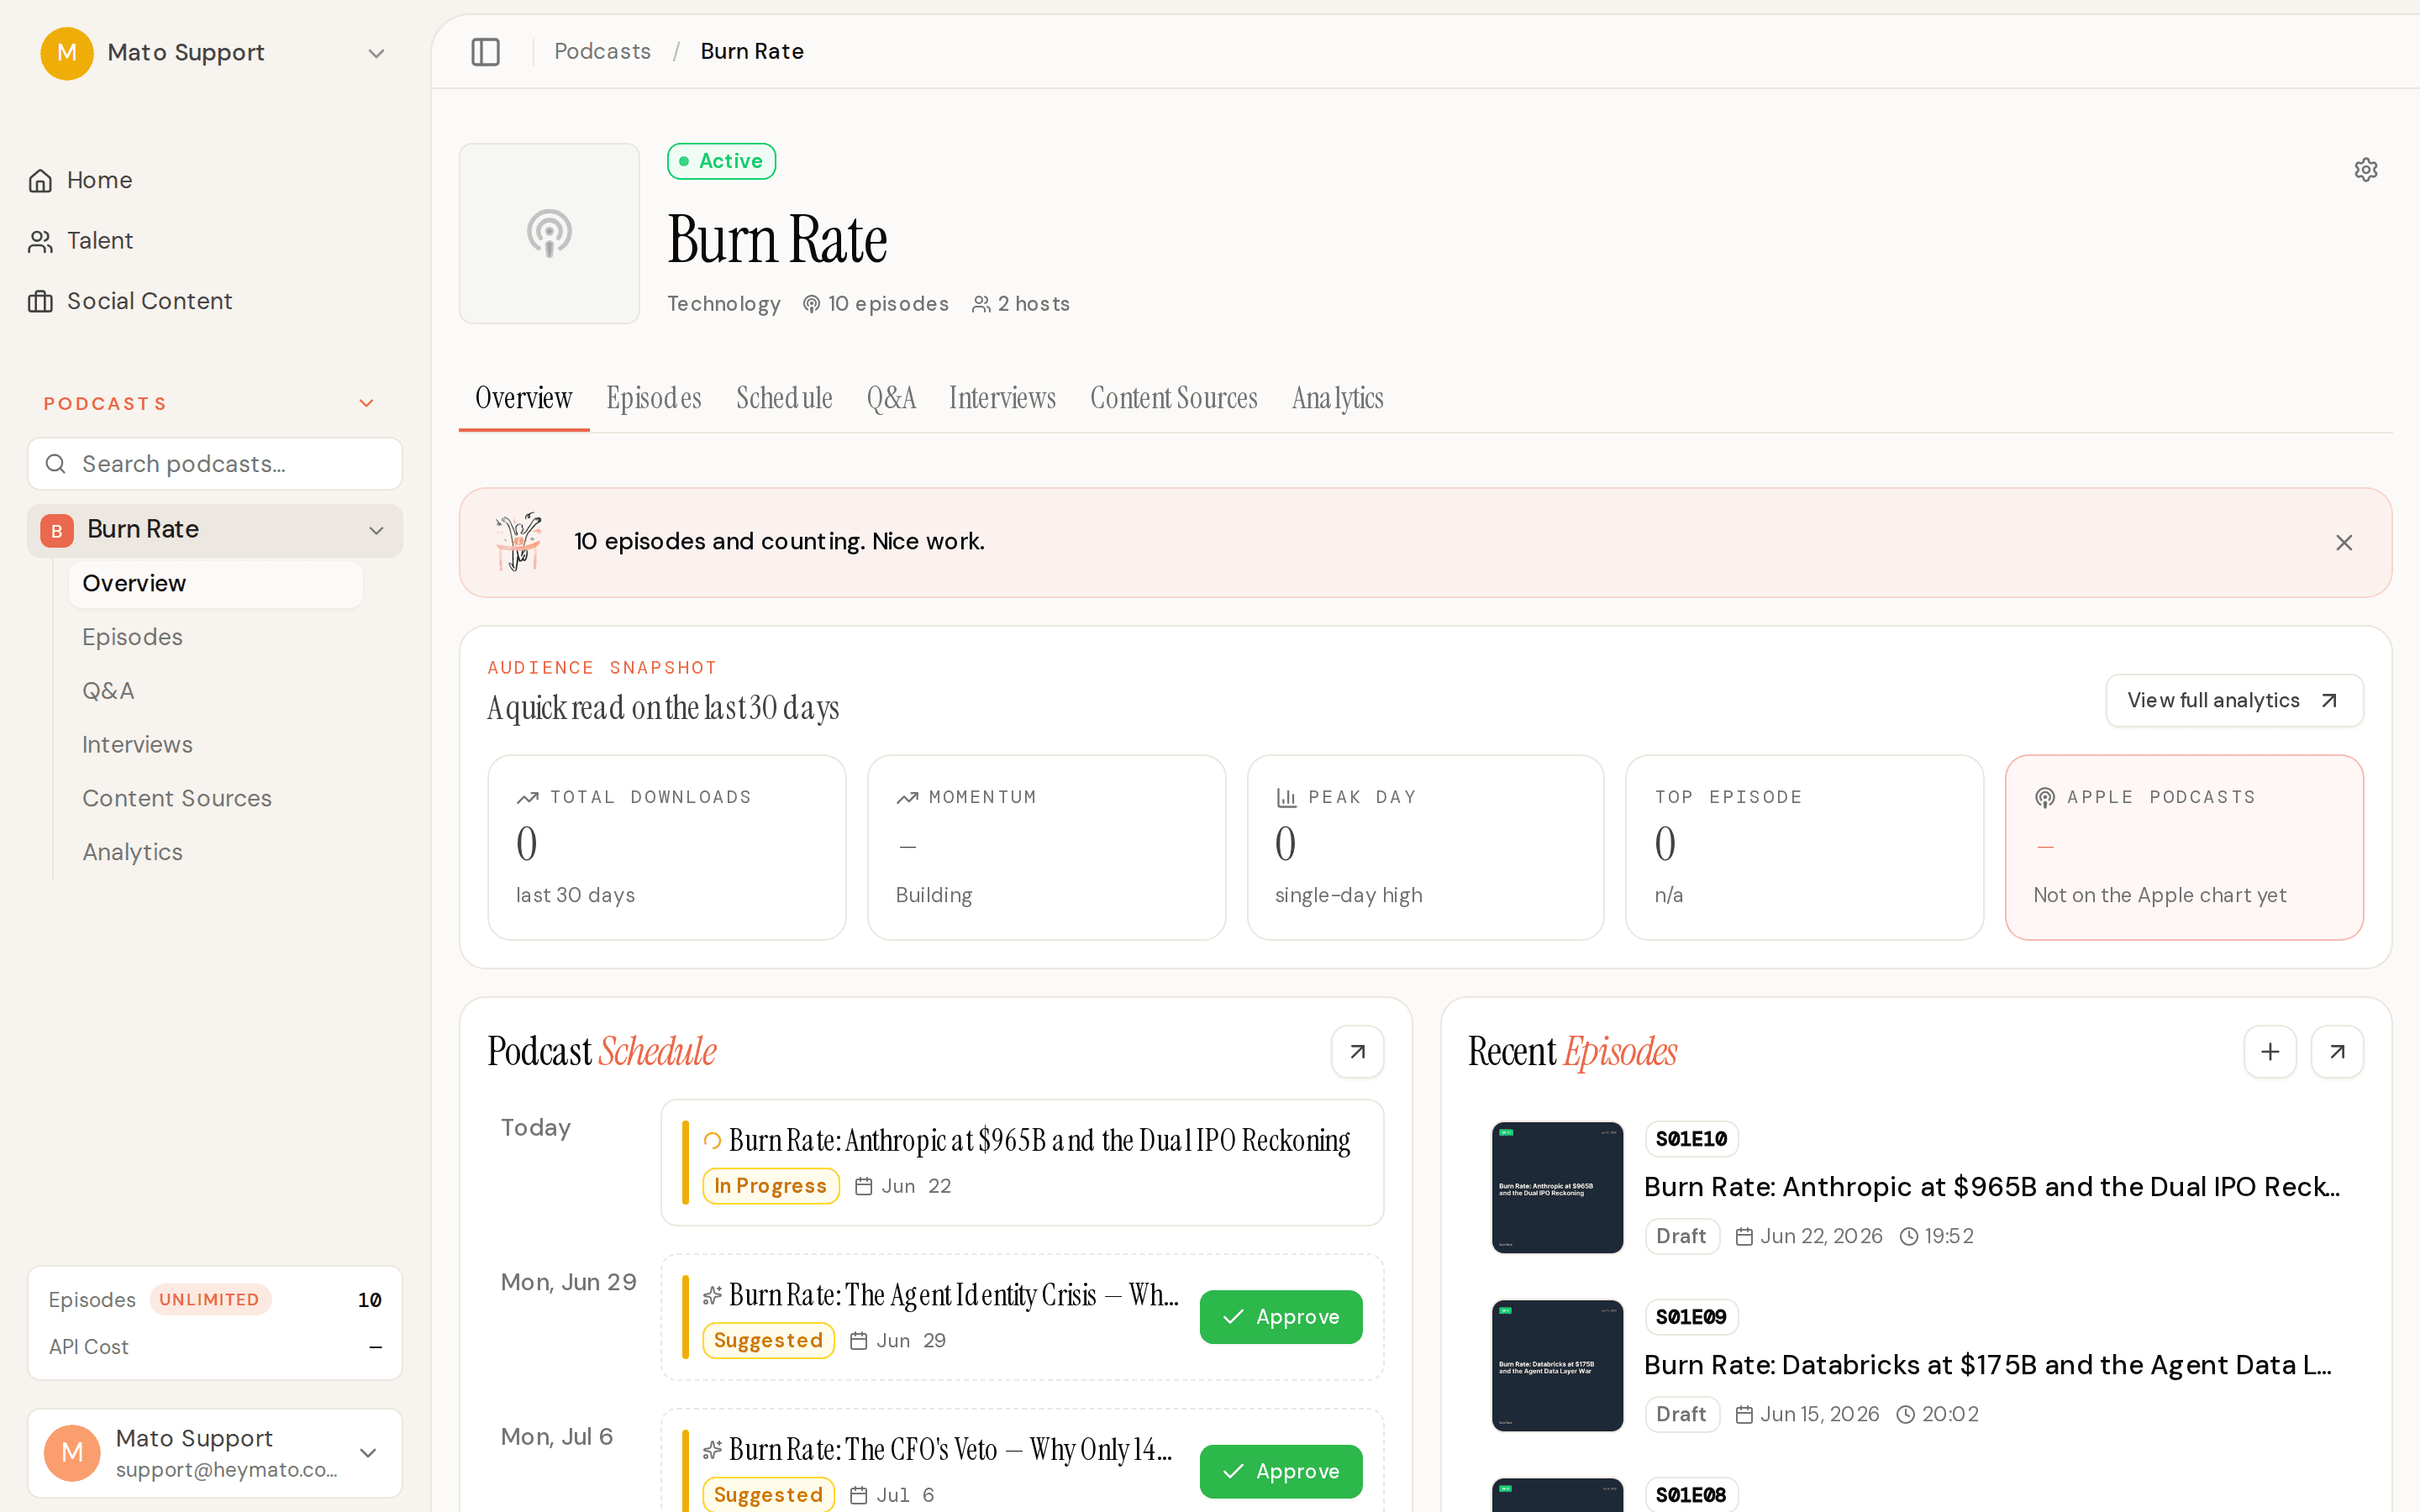
Task: Select Overview in sidebar tree
Action: coord(215,584)
